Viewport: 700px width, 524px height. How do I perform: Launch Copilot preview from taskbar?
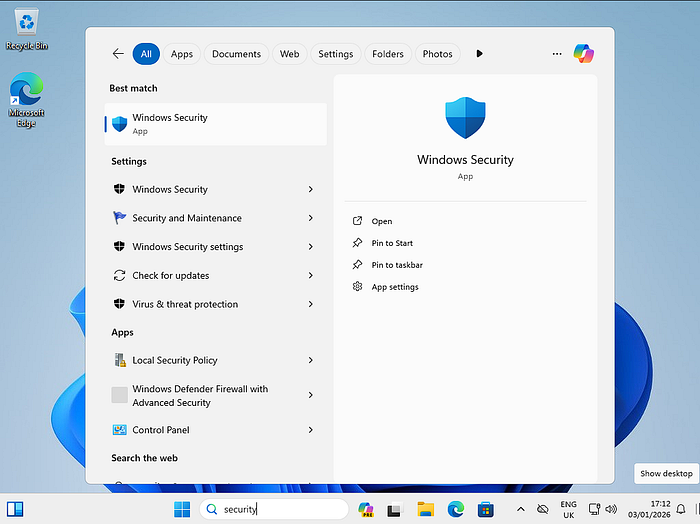click(x=366, y=509)
